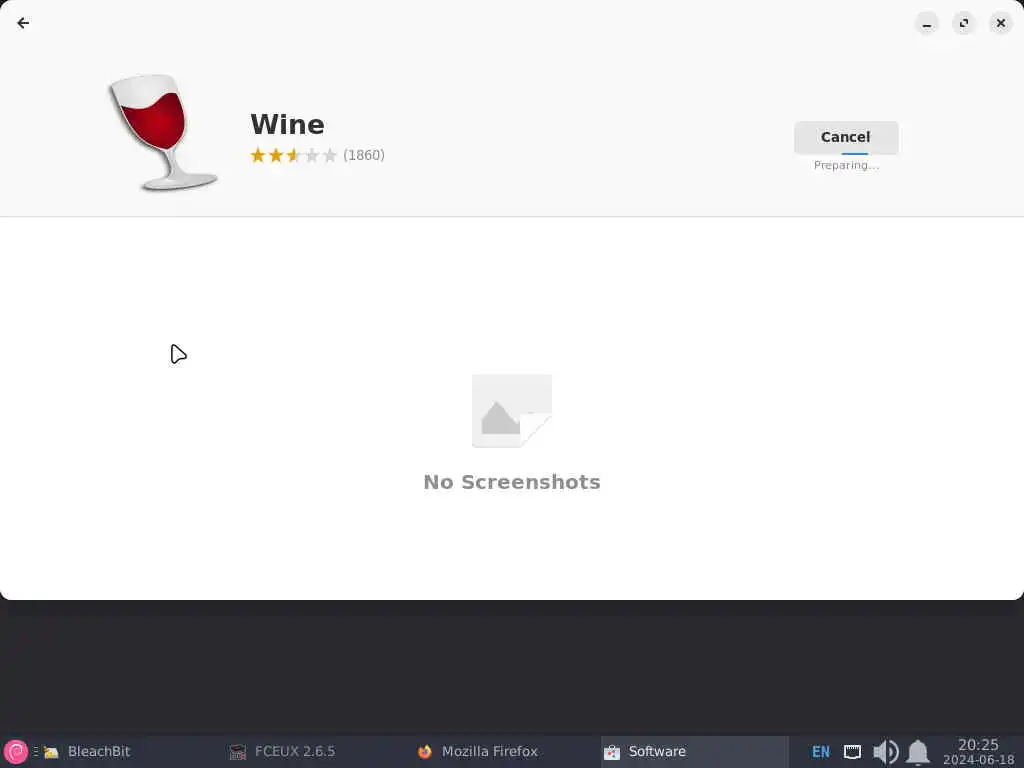Open the notifications bell icon

[918, 752]
